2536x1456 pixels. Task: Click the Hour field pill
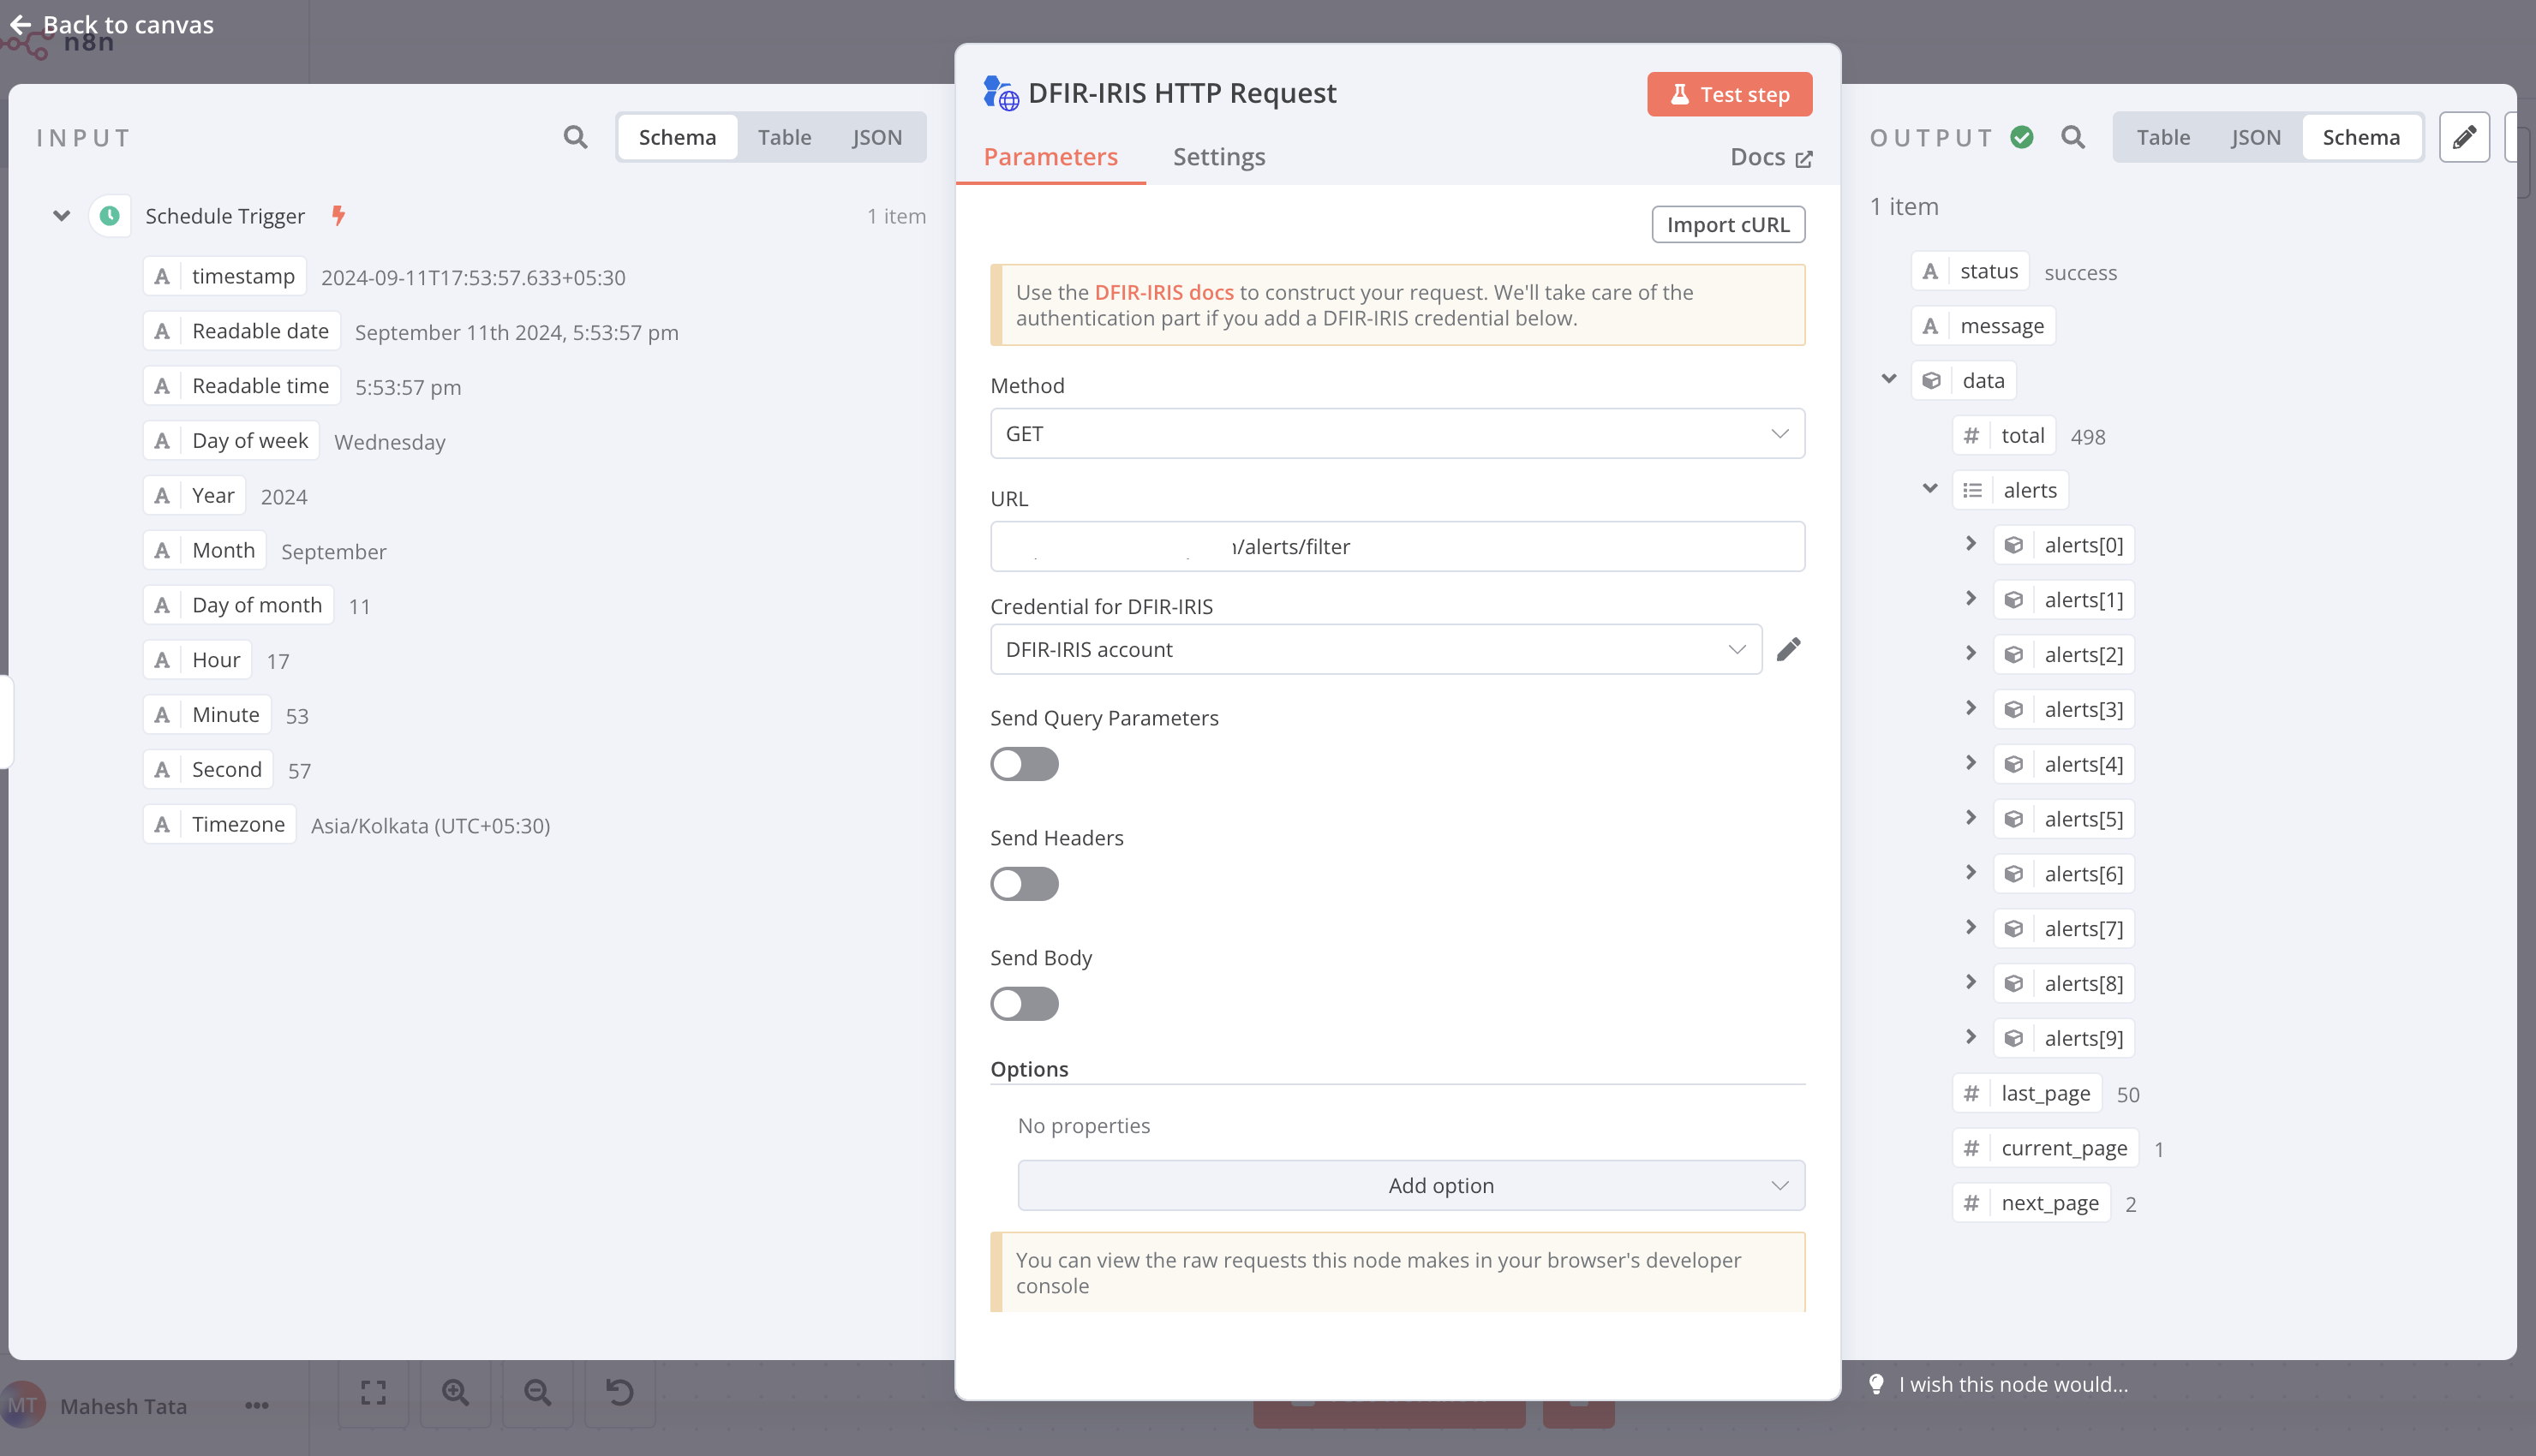pos(197,660)
